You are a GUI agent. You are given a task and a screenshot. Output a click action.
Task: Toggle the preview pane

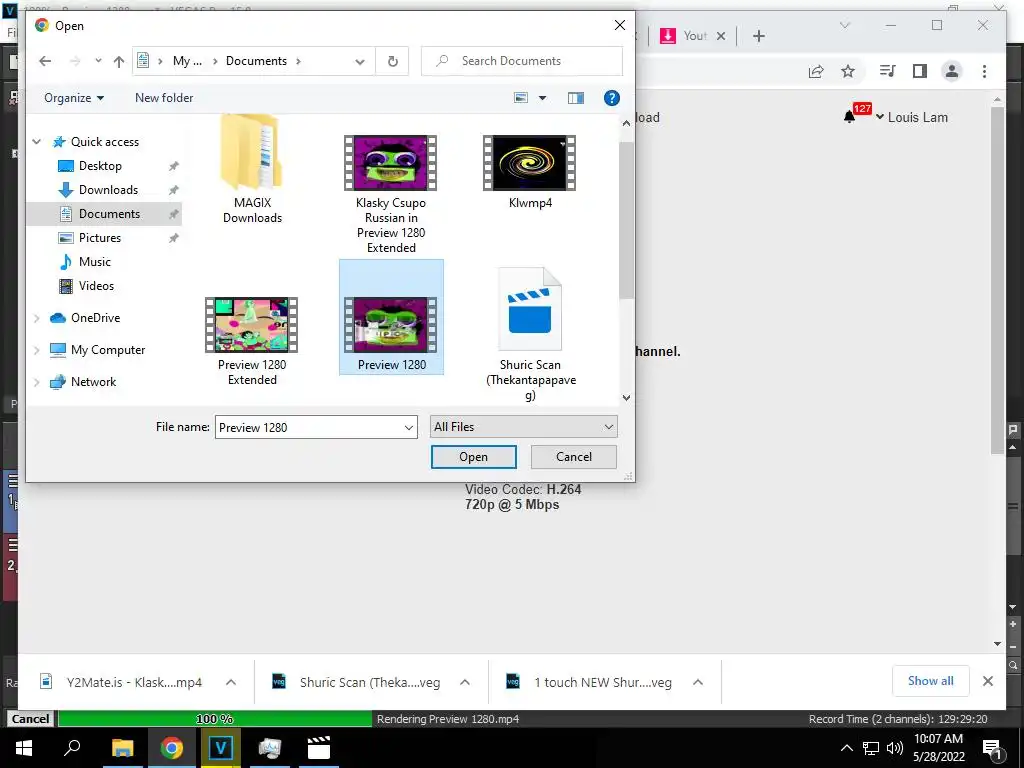point(575,98)
